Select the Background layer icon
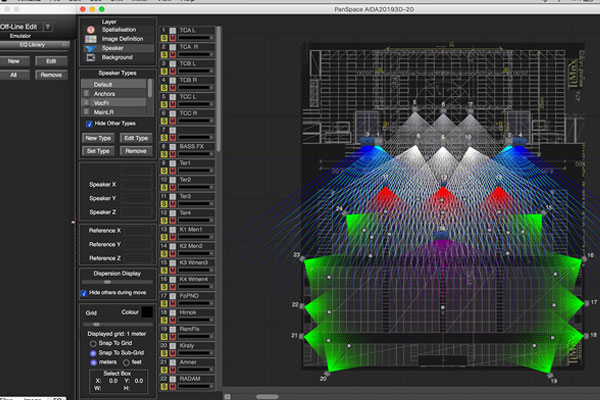Image resolution: width=600 pixels, height=400 pixels. [91, 57]
